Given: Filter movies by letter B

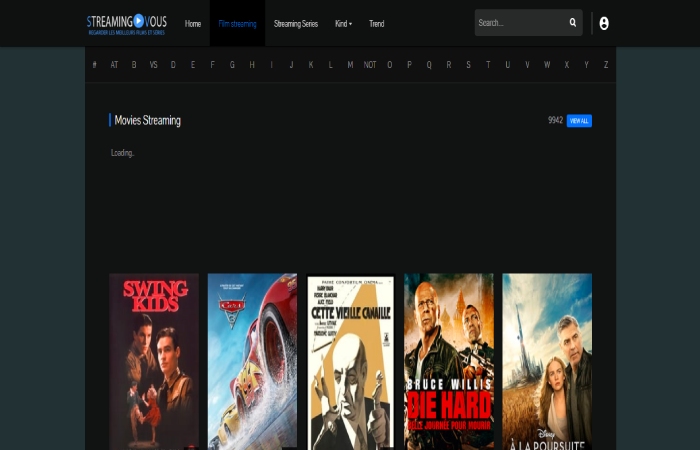Looking at the screenshot, I should tap(134, 65).
